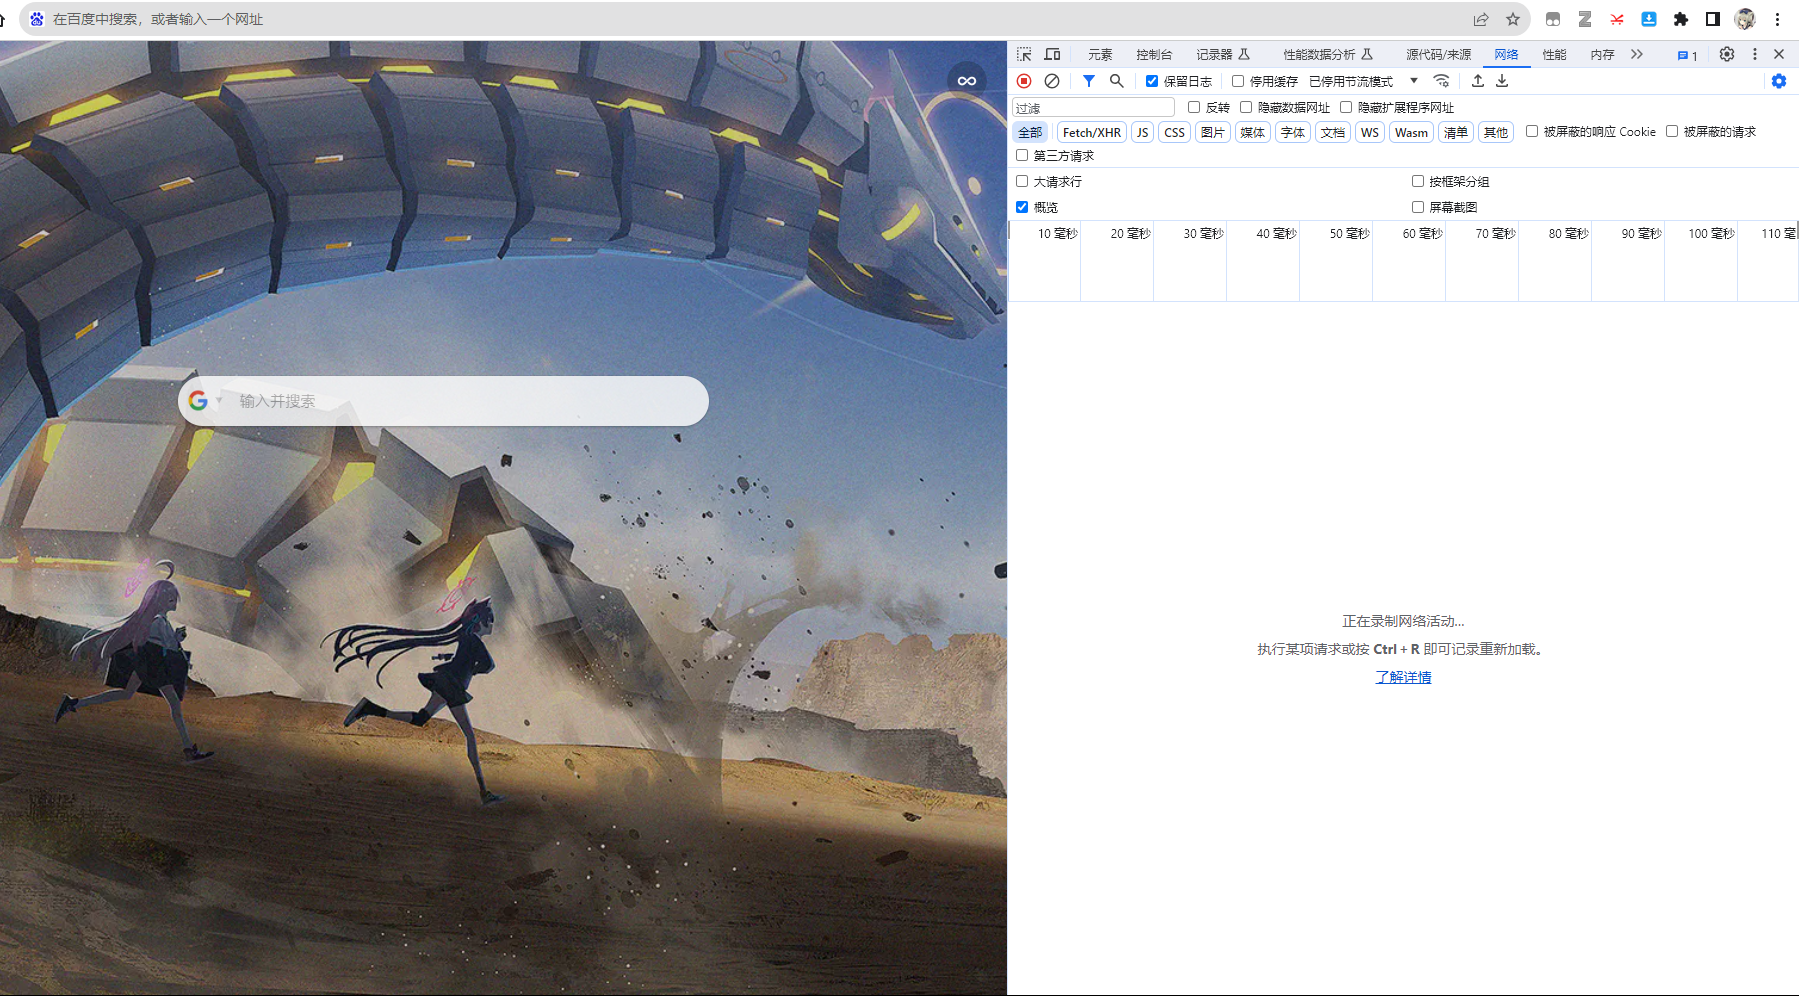
Task: Check 隐藏数据网址 option
Action: pos(1246,107)
